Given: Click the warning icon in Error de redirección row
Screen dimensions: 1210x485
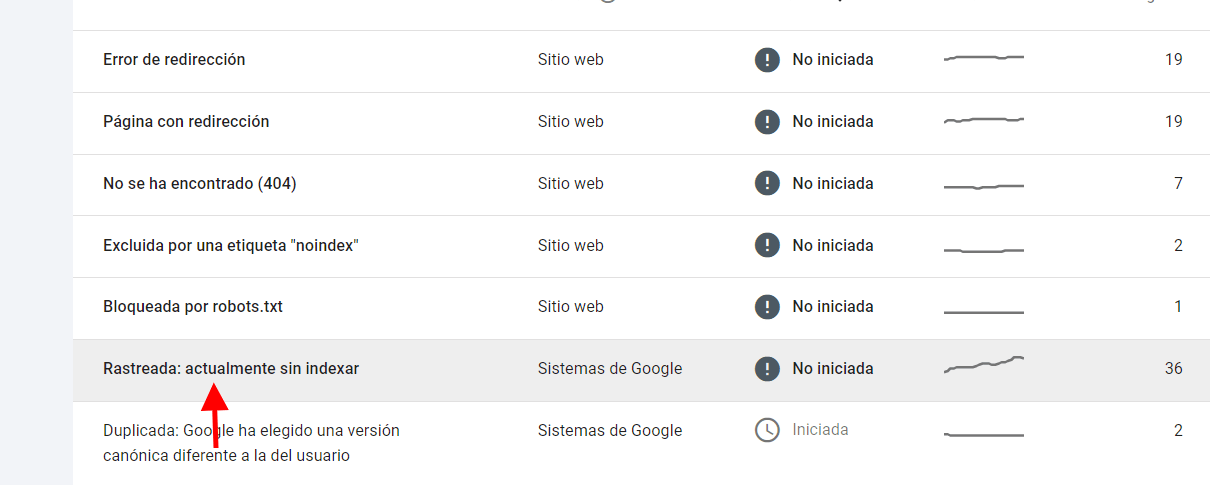Looking at the screenshot, I should click(x=767, y=60).
